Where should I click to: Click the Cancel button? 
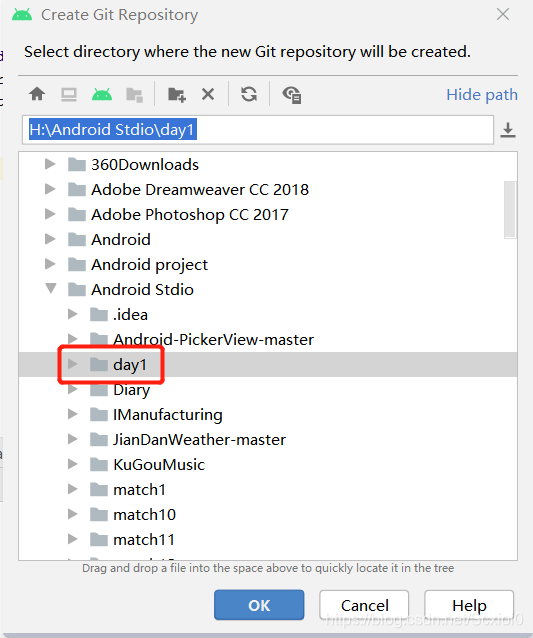click(364, 605)
